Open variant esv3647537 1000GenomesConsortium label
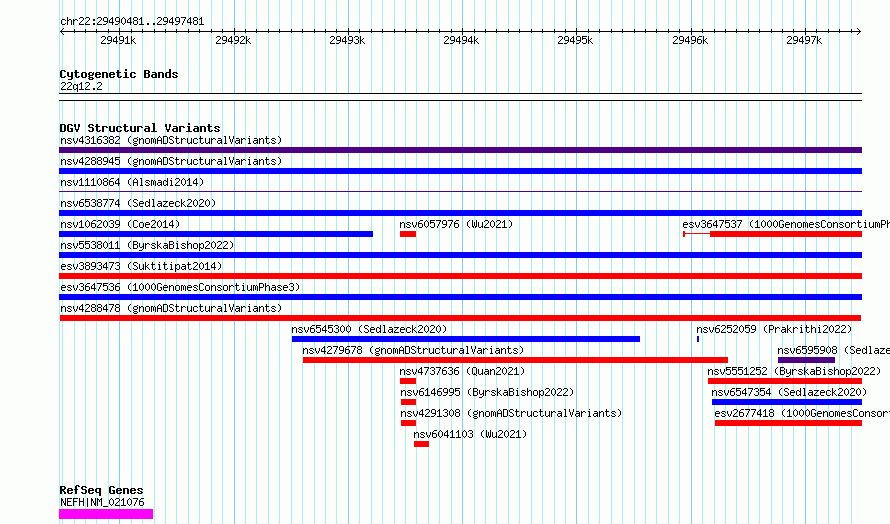The height and width of the screenshot is (524, 890). 786,224
